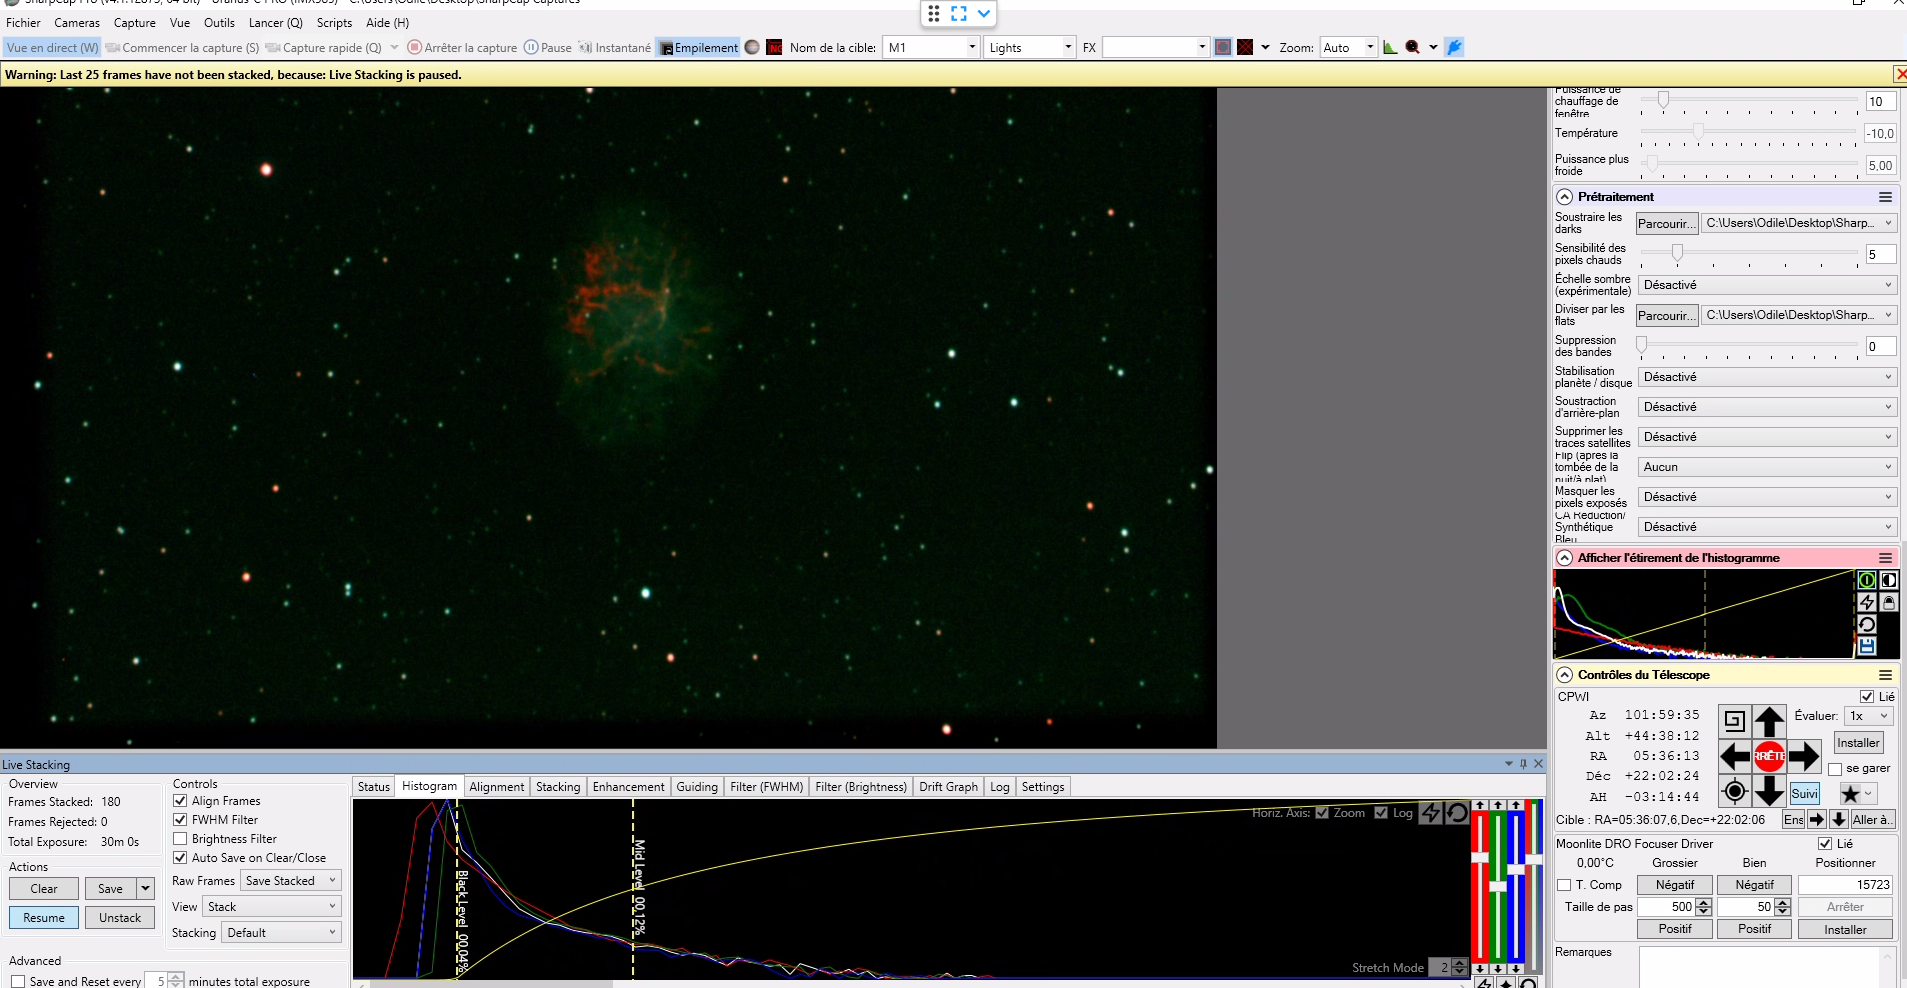Dismiss the yellow warning bar
This screenshot has width=1907, height=988.
click(x=1900, y=74)
